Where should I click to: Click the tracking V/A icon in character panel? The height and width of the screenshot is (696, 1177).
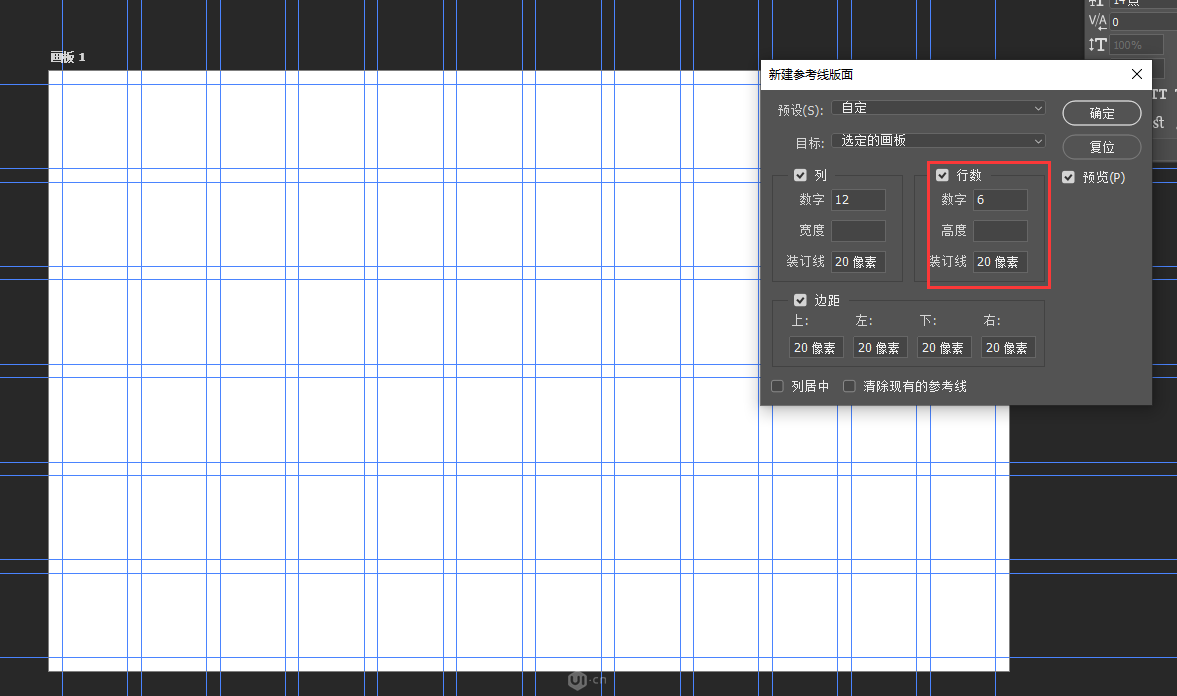[x=1097, y=22]
